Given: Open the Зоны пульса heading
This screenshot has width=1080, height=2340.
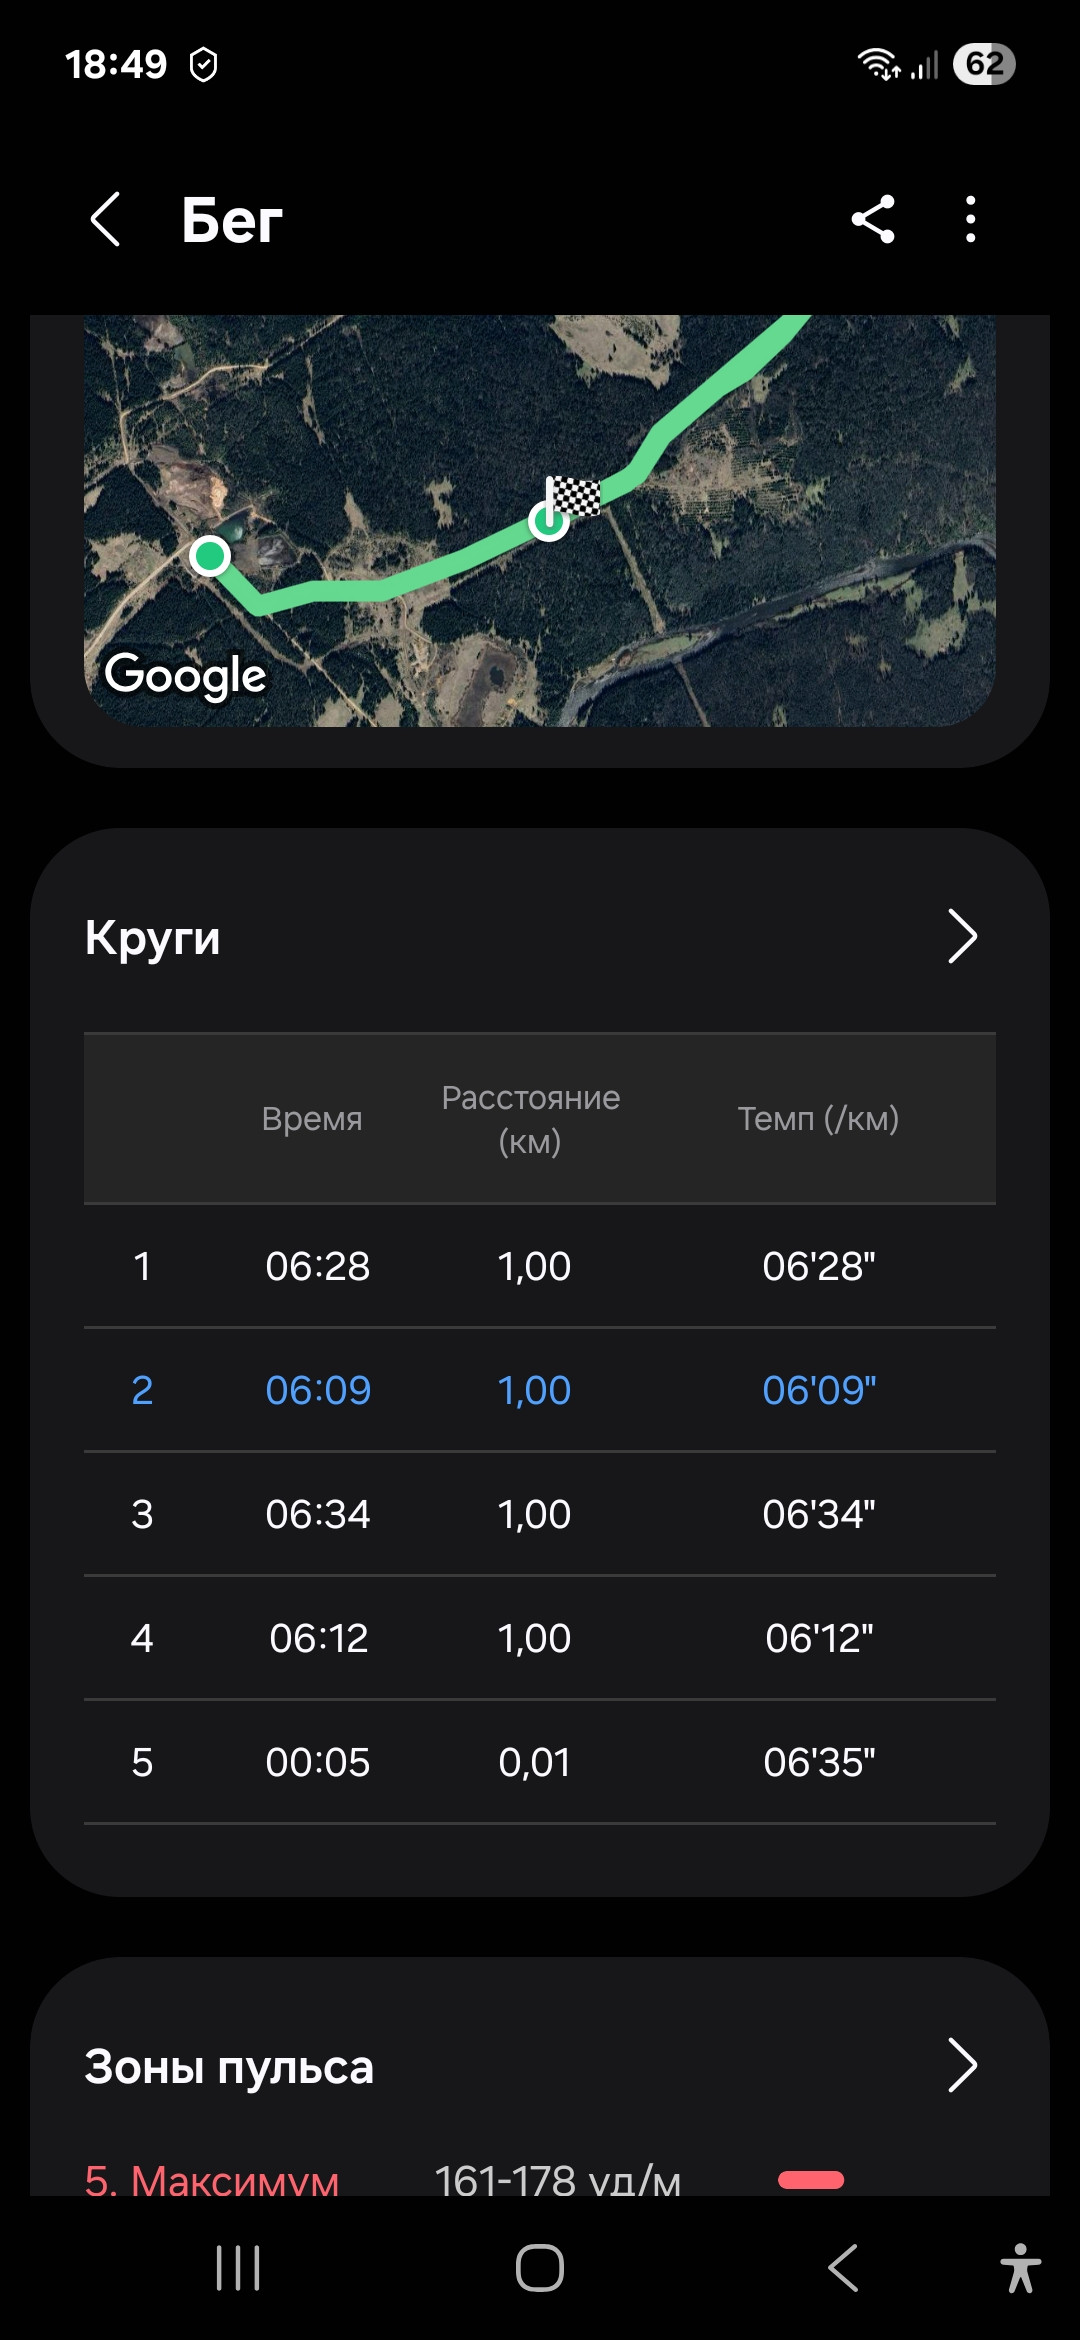Looking at the screenshot, I should pos(229,2067).
